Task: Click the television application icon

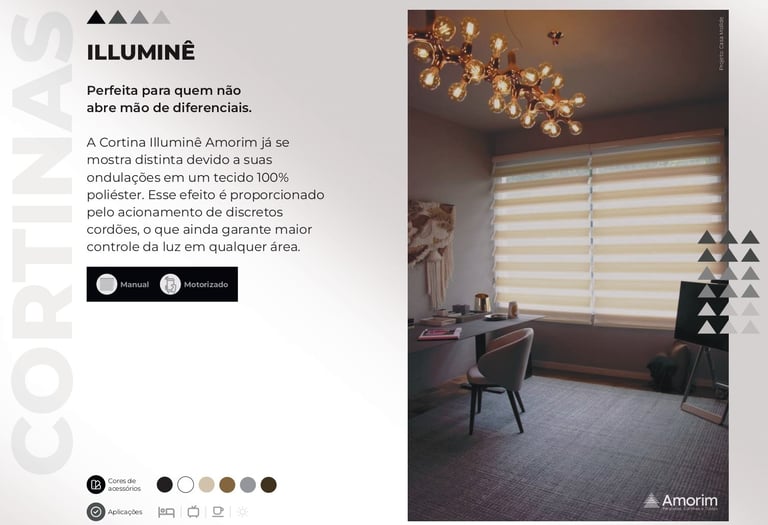Action: click(x=193, y=512)
